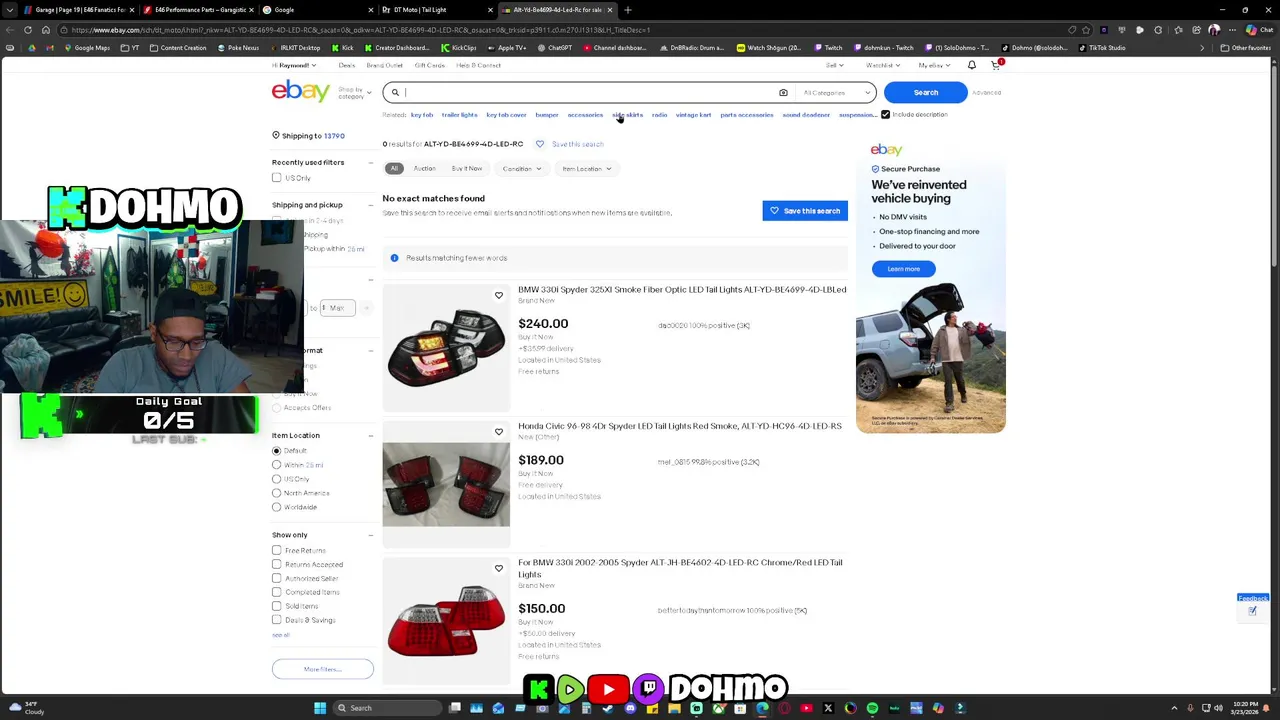Collapse Recently used filters section

pyautogui.click(x=371, y=162)
